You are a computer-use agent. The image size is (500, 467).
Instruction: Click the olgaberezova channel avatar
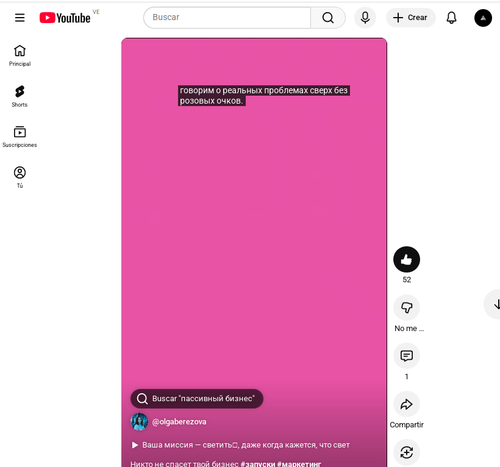139,422
